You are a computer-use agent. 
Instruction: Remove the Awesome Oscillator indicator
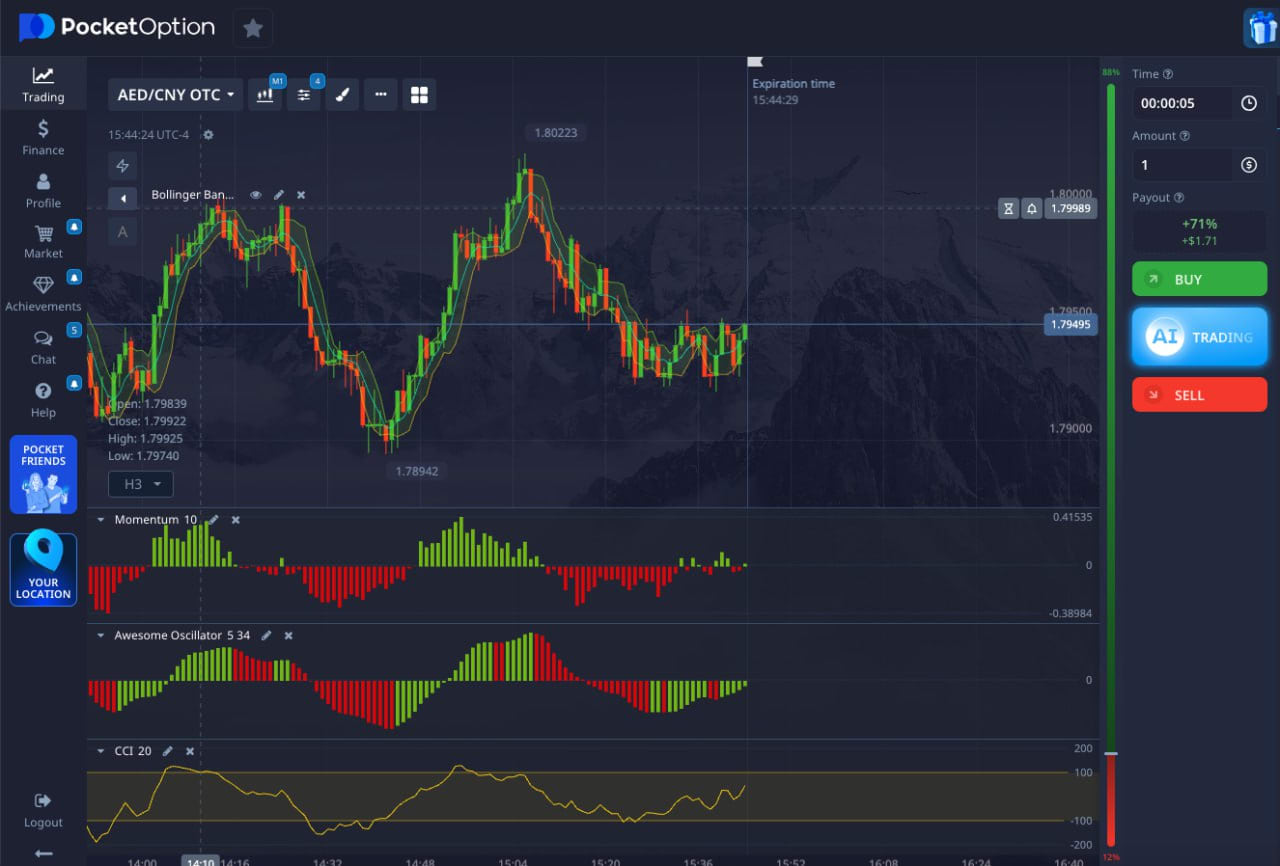click(x=289, y=635)
